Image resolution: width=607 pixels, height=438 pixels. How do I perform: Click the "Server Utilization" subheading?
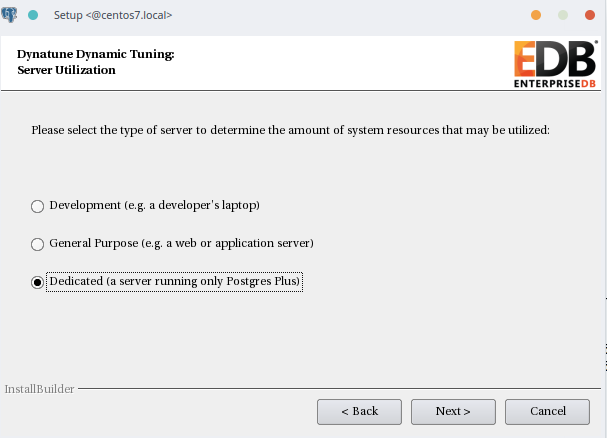(x=66, y=70)
